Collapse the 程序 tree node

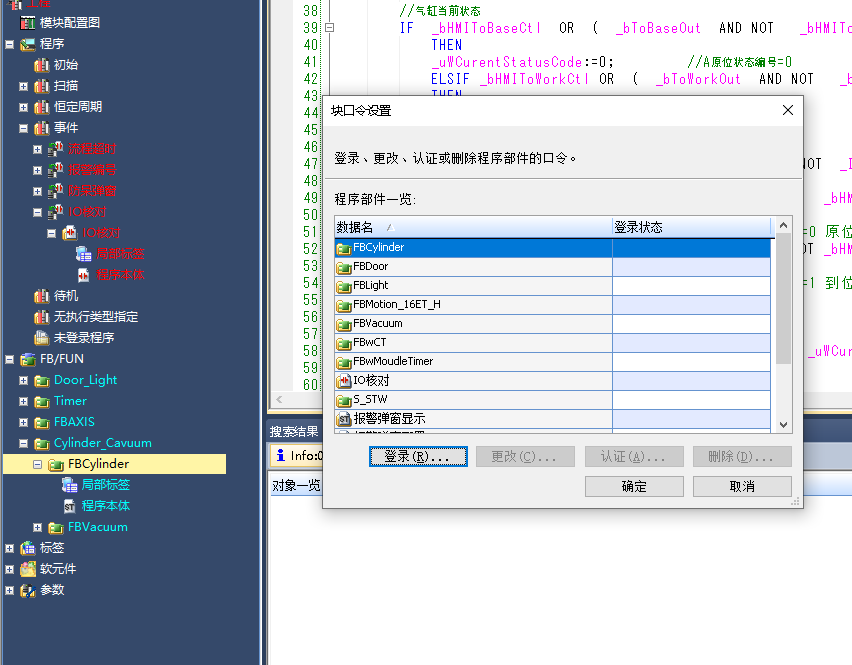10,44
